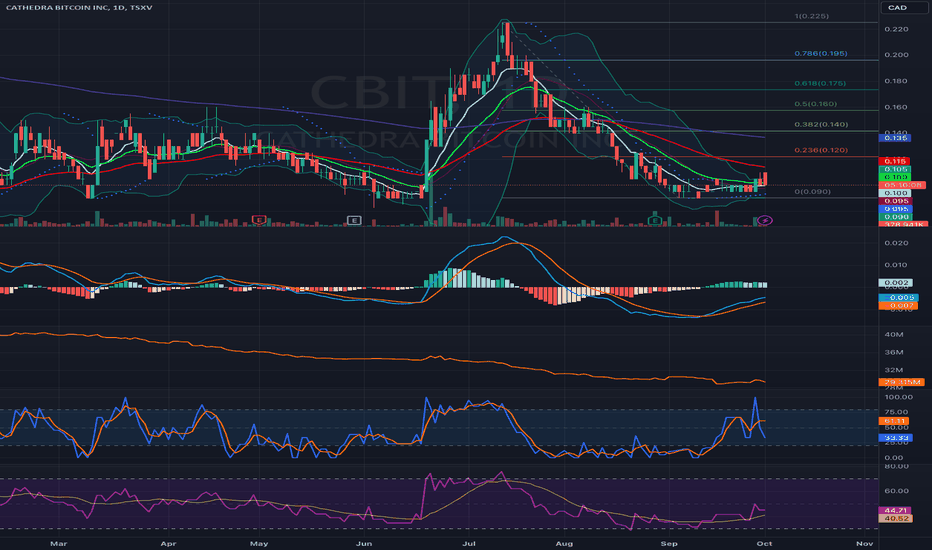Select the Fib level label 0.236(0.120)
Screen dimensions: 932x550
[x=821, y=150]
